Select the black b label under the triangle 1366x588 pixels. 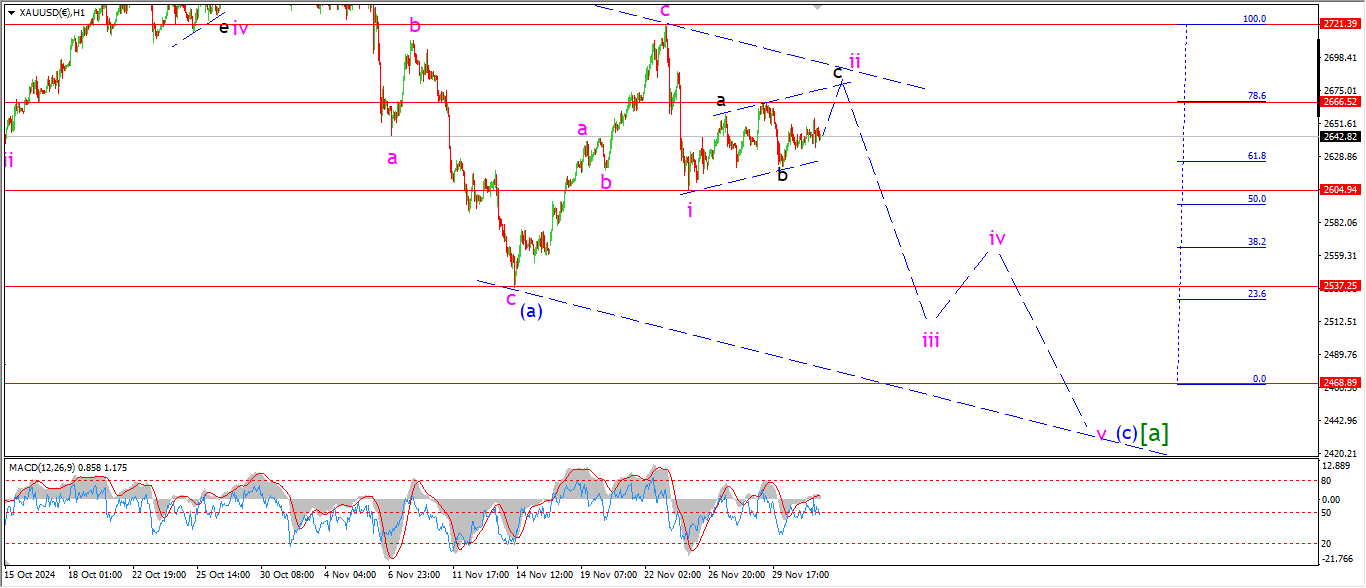point(783,175)
